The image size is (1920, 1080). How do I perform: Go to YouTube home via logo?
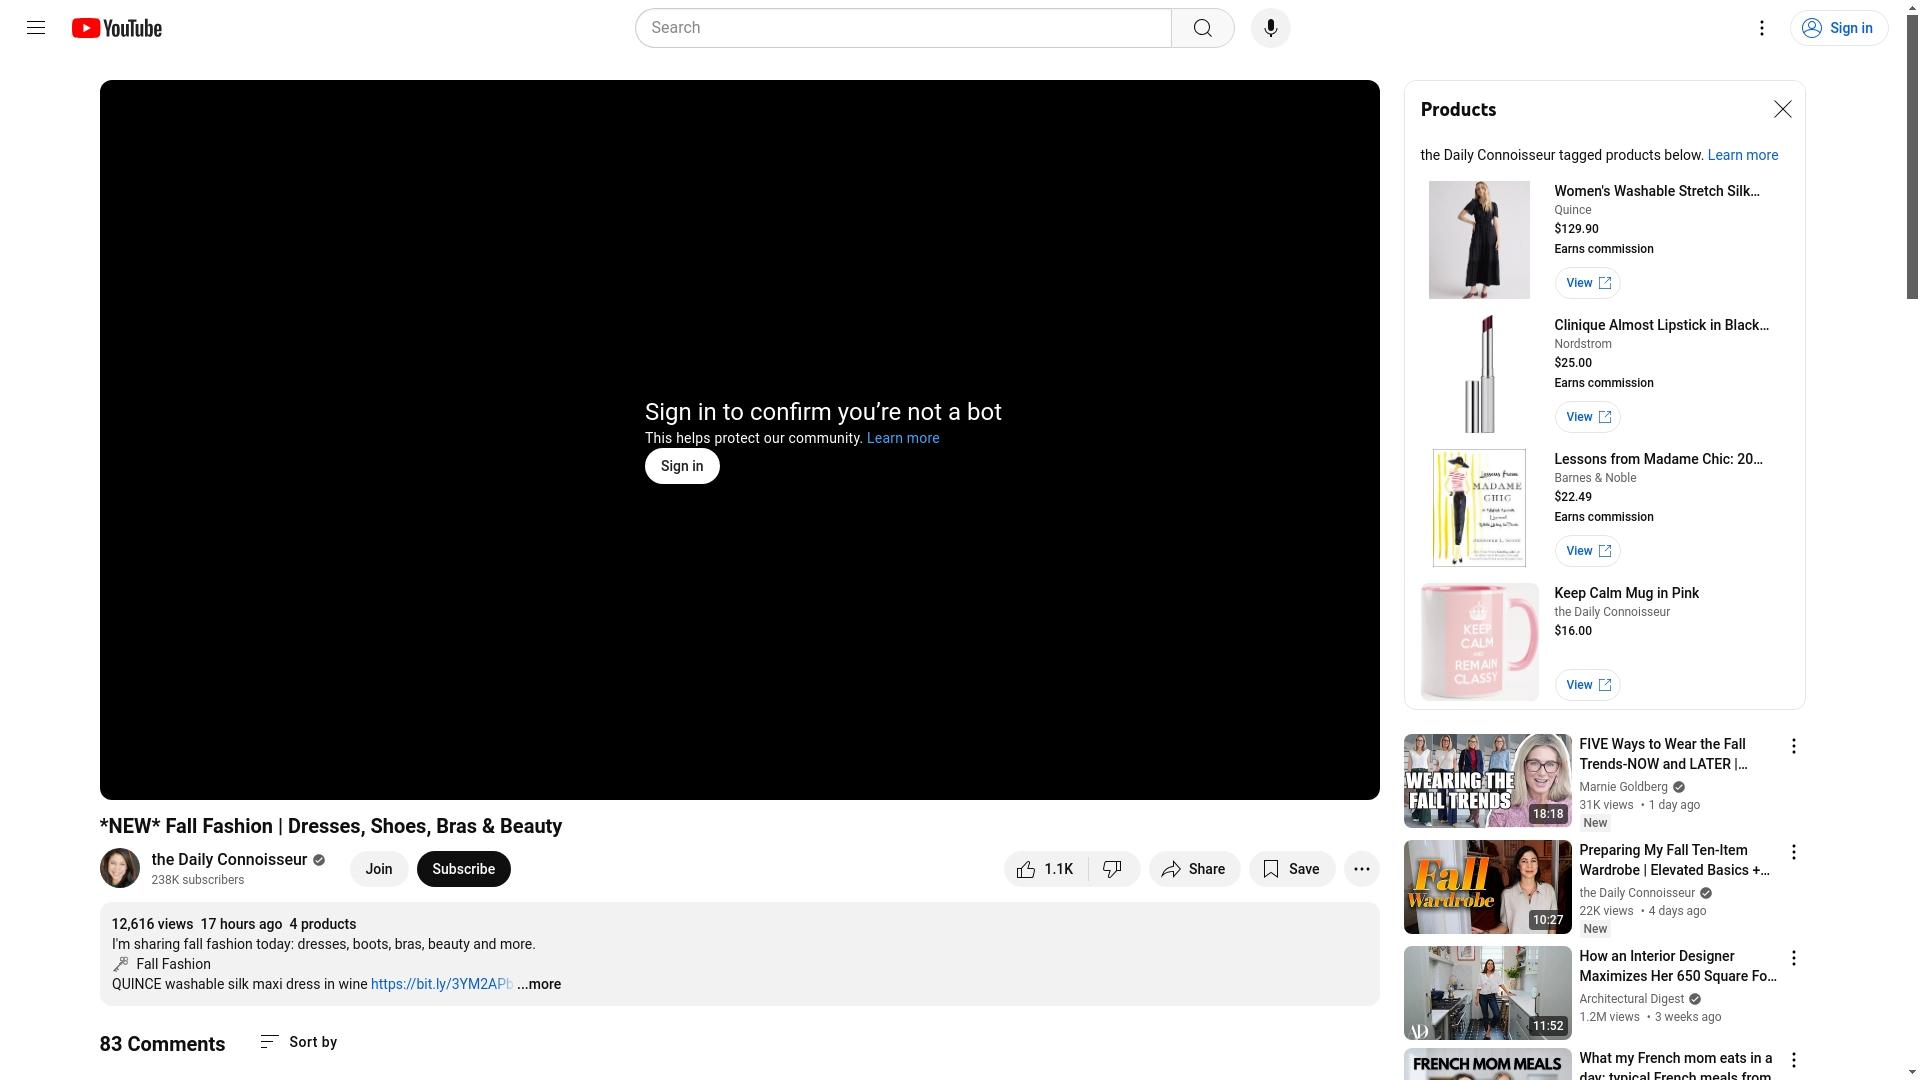tap(117, 28)
